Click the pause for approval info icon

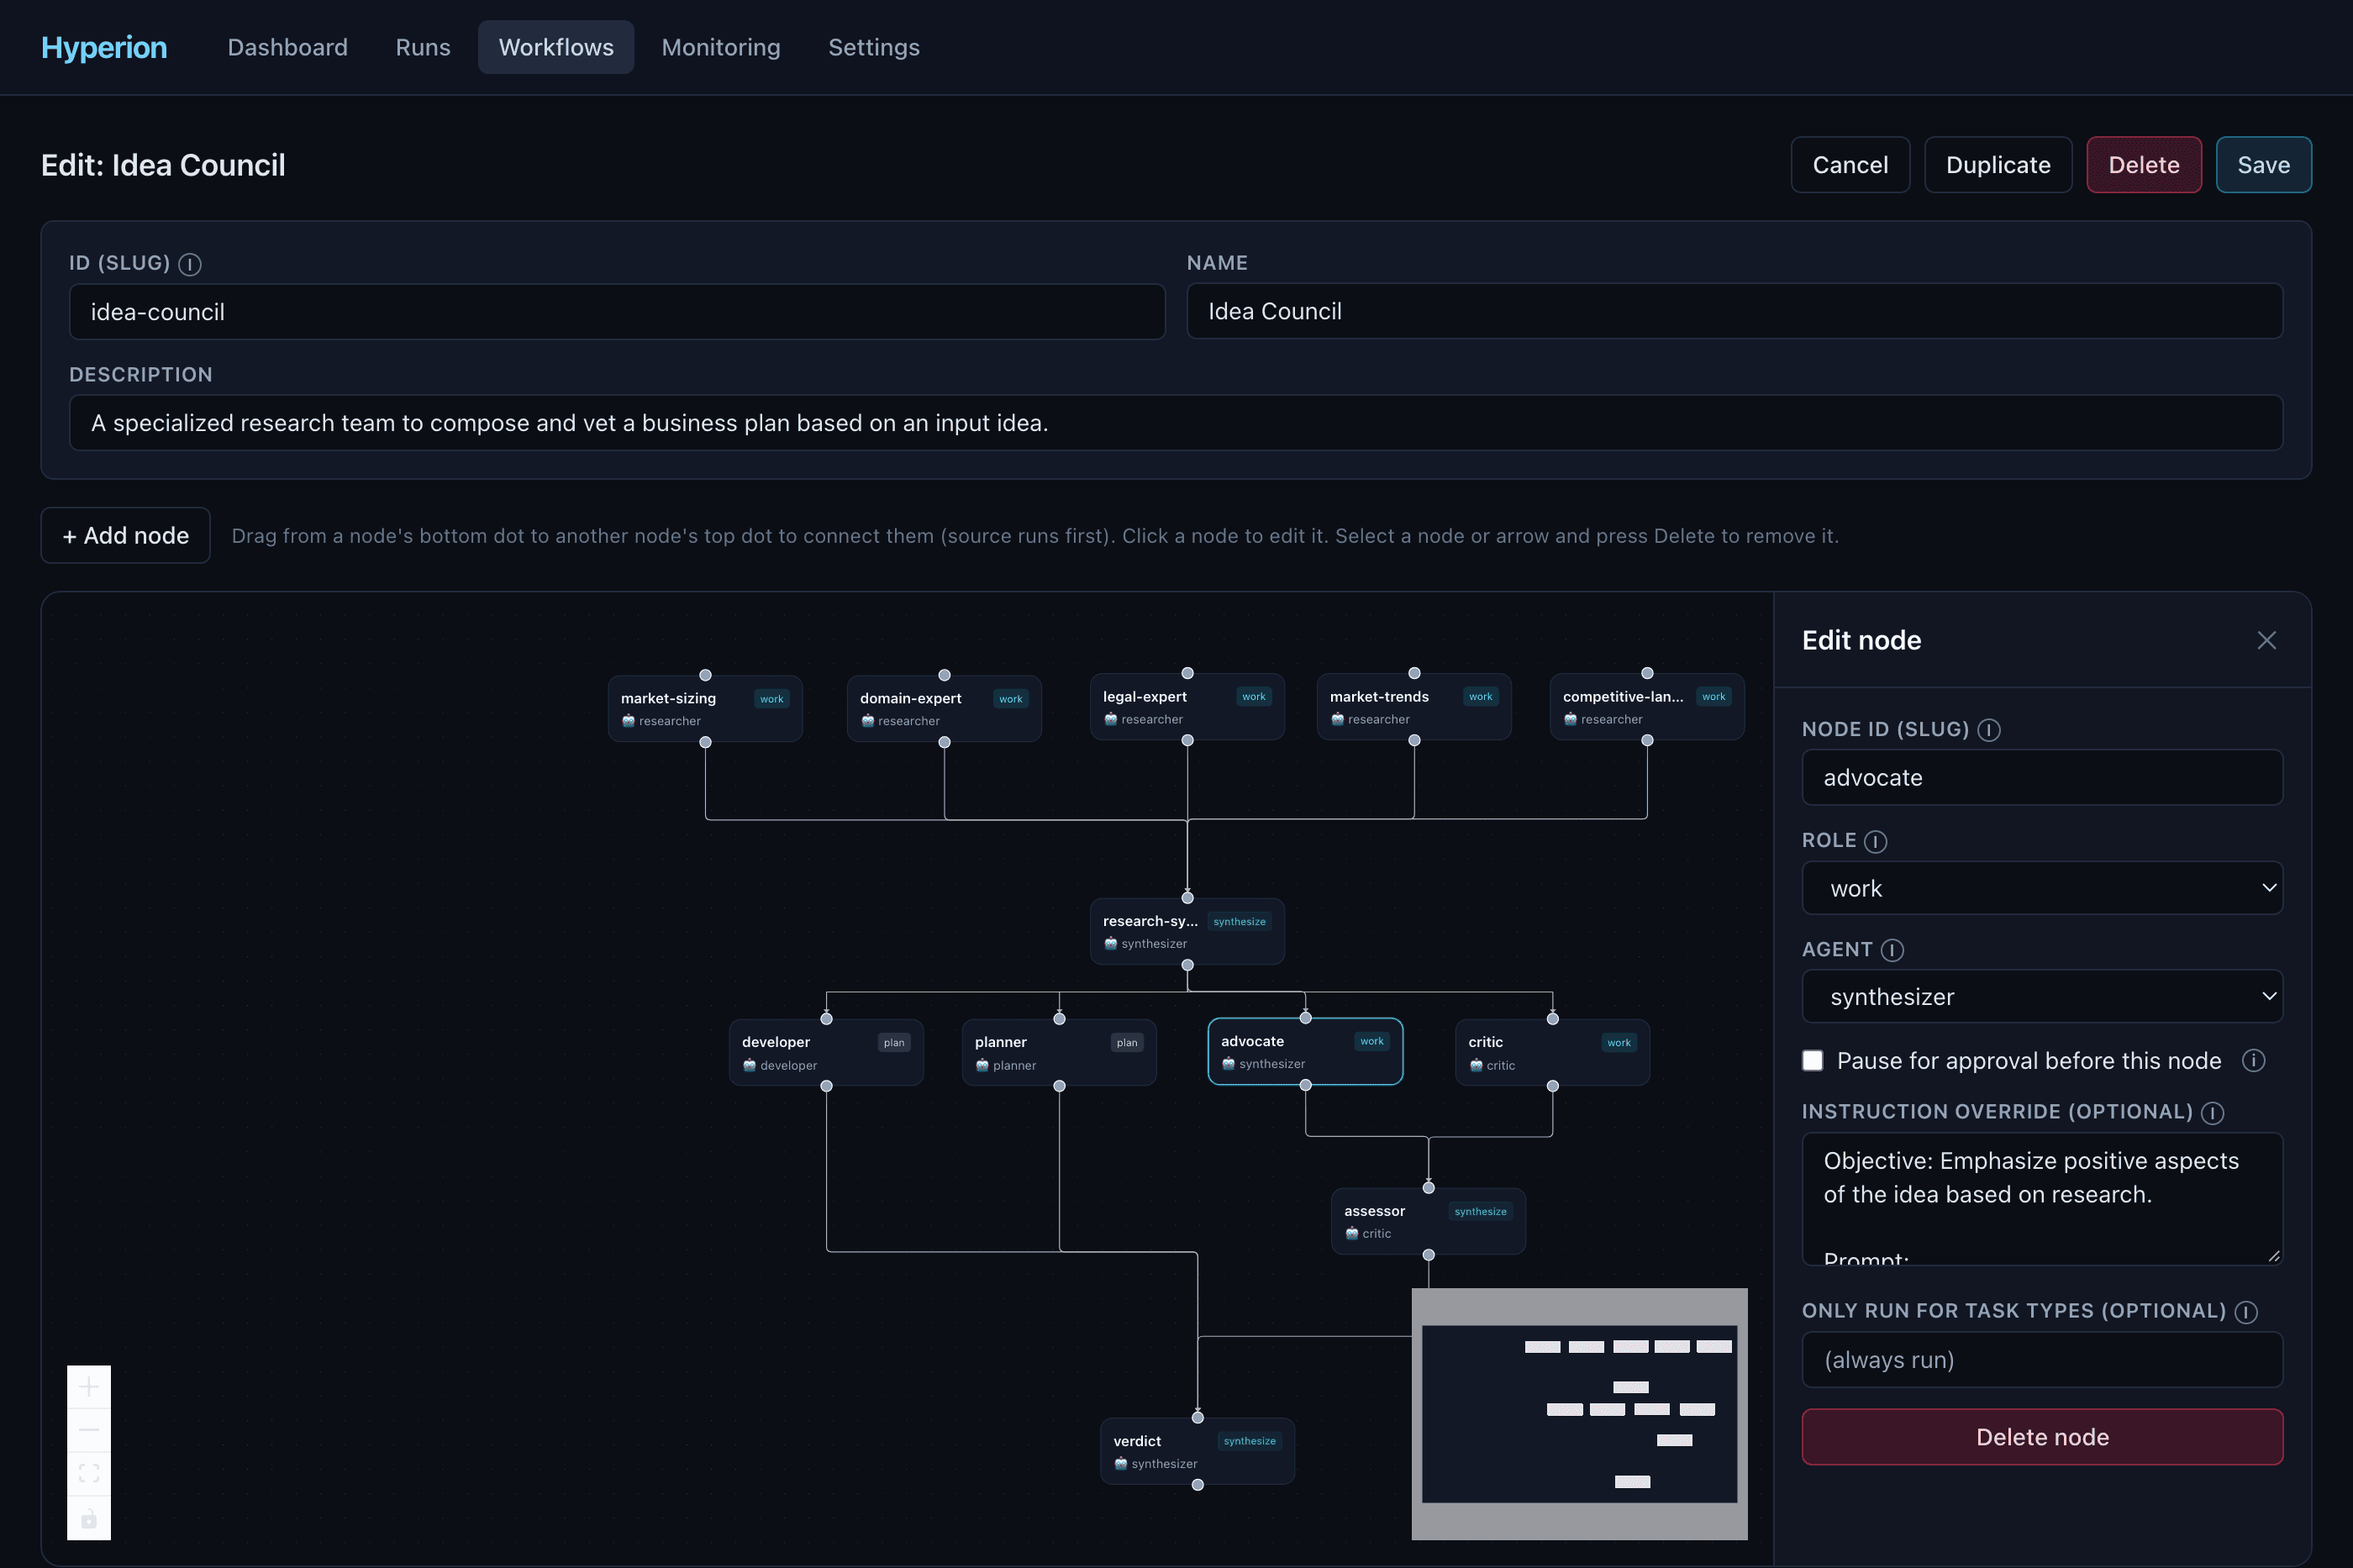[x=2253, y=1060]
